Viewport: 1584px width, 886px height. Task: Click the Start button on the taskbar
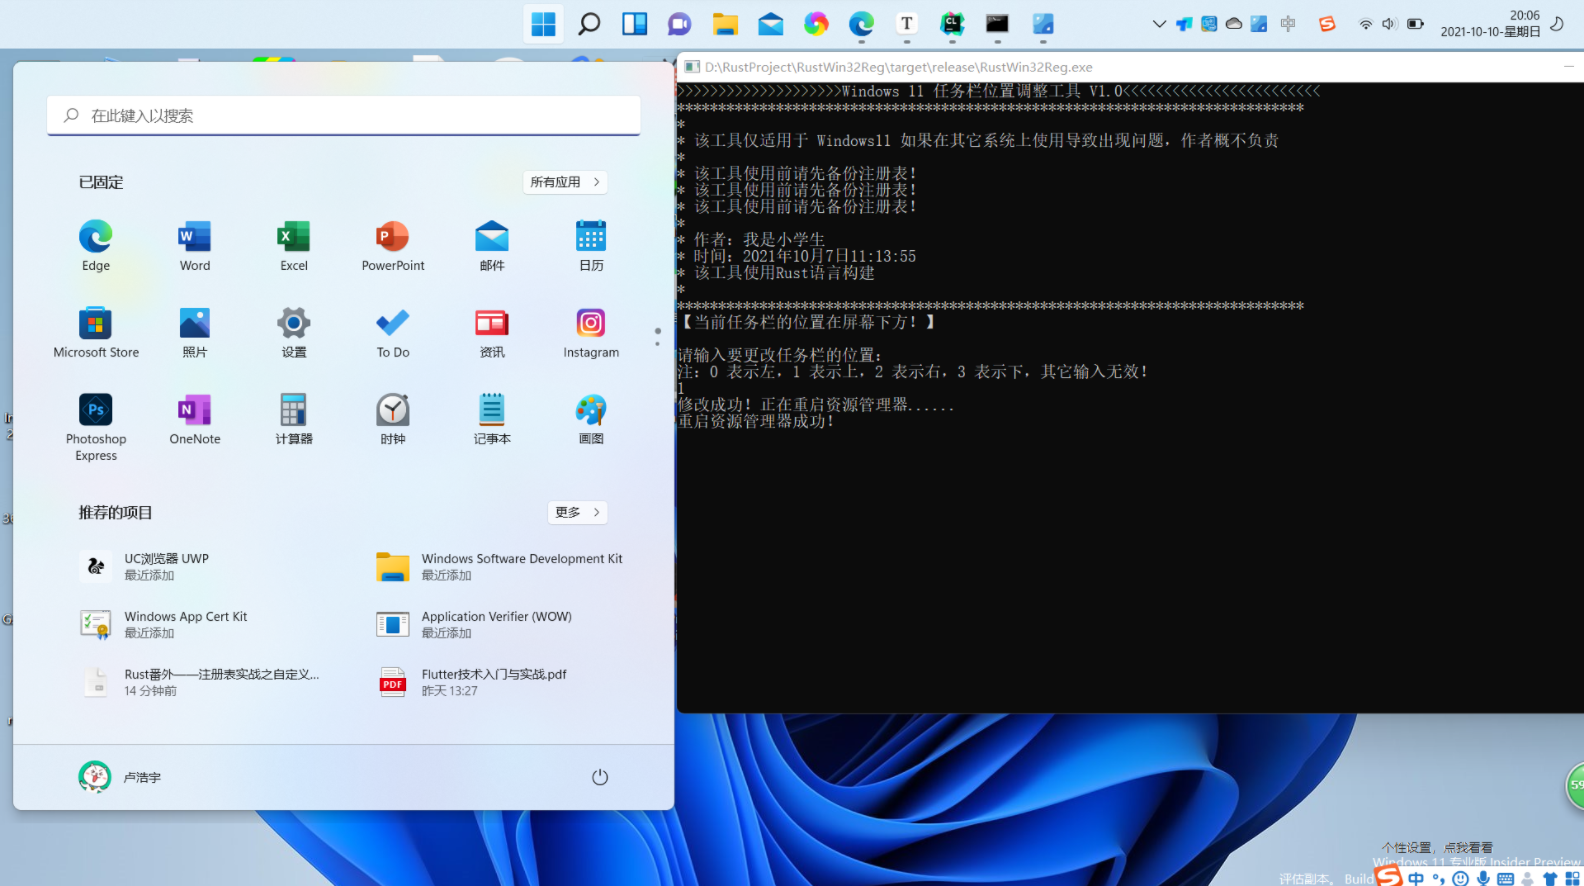point(543,24)
